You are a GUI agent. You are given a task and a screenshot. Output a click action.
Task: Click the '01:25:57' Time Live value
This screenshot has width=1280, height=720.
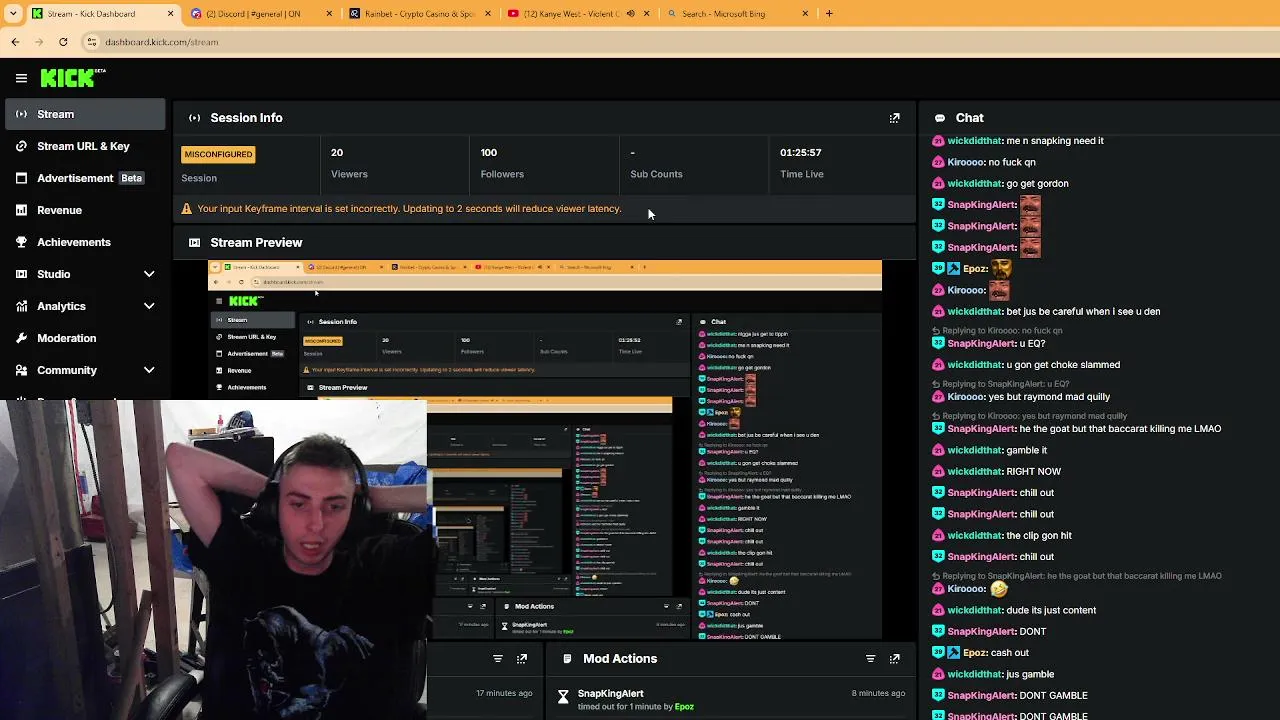tap(801, 153)
